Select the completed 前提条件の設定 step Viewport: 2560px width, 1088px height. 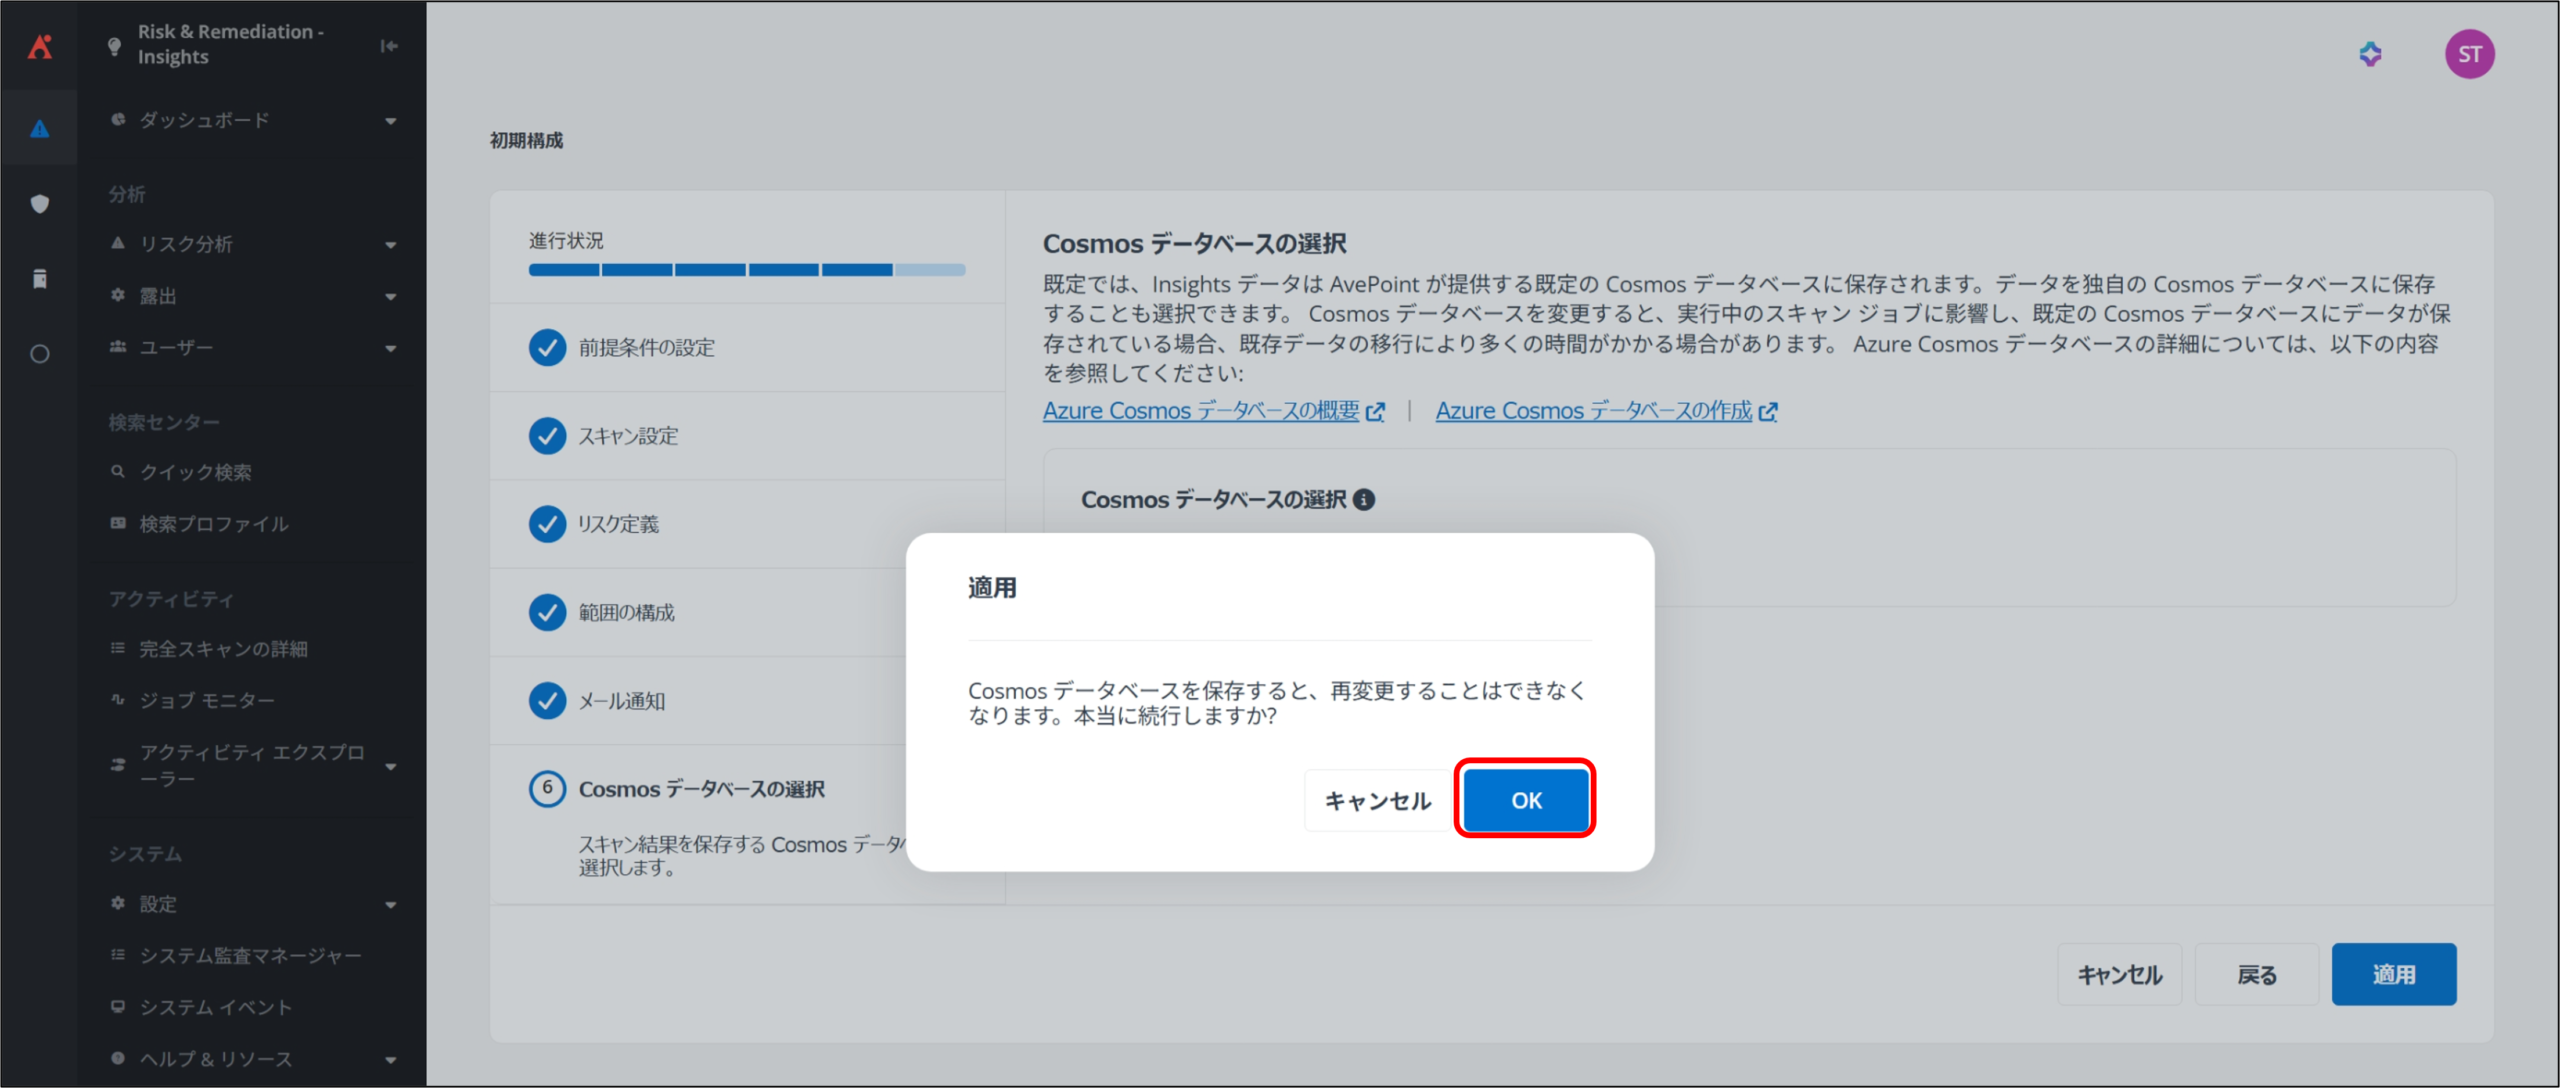click(x=646, y=348)
